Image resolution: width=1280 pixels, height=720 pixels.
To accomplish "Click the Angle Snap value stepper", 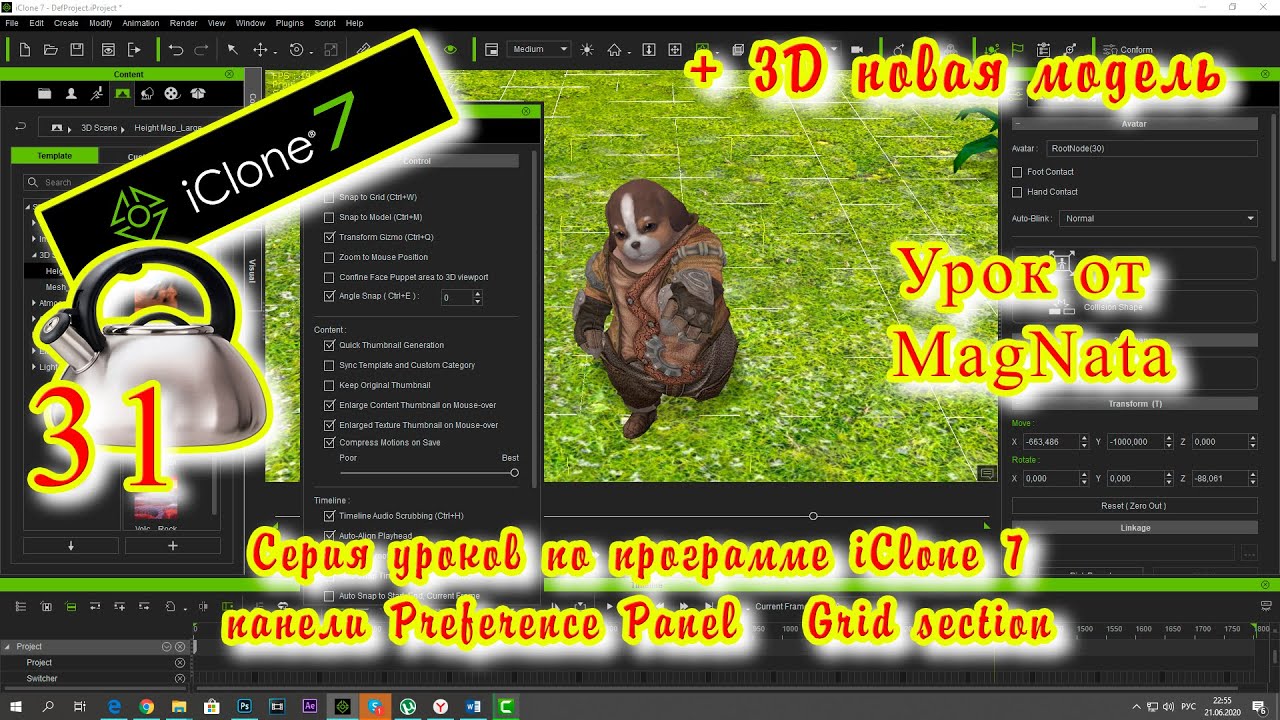I will pyautogui.click(x=477, y=297).
